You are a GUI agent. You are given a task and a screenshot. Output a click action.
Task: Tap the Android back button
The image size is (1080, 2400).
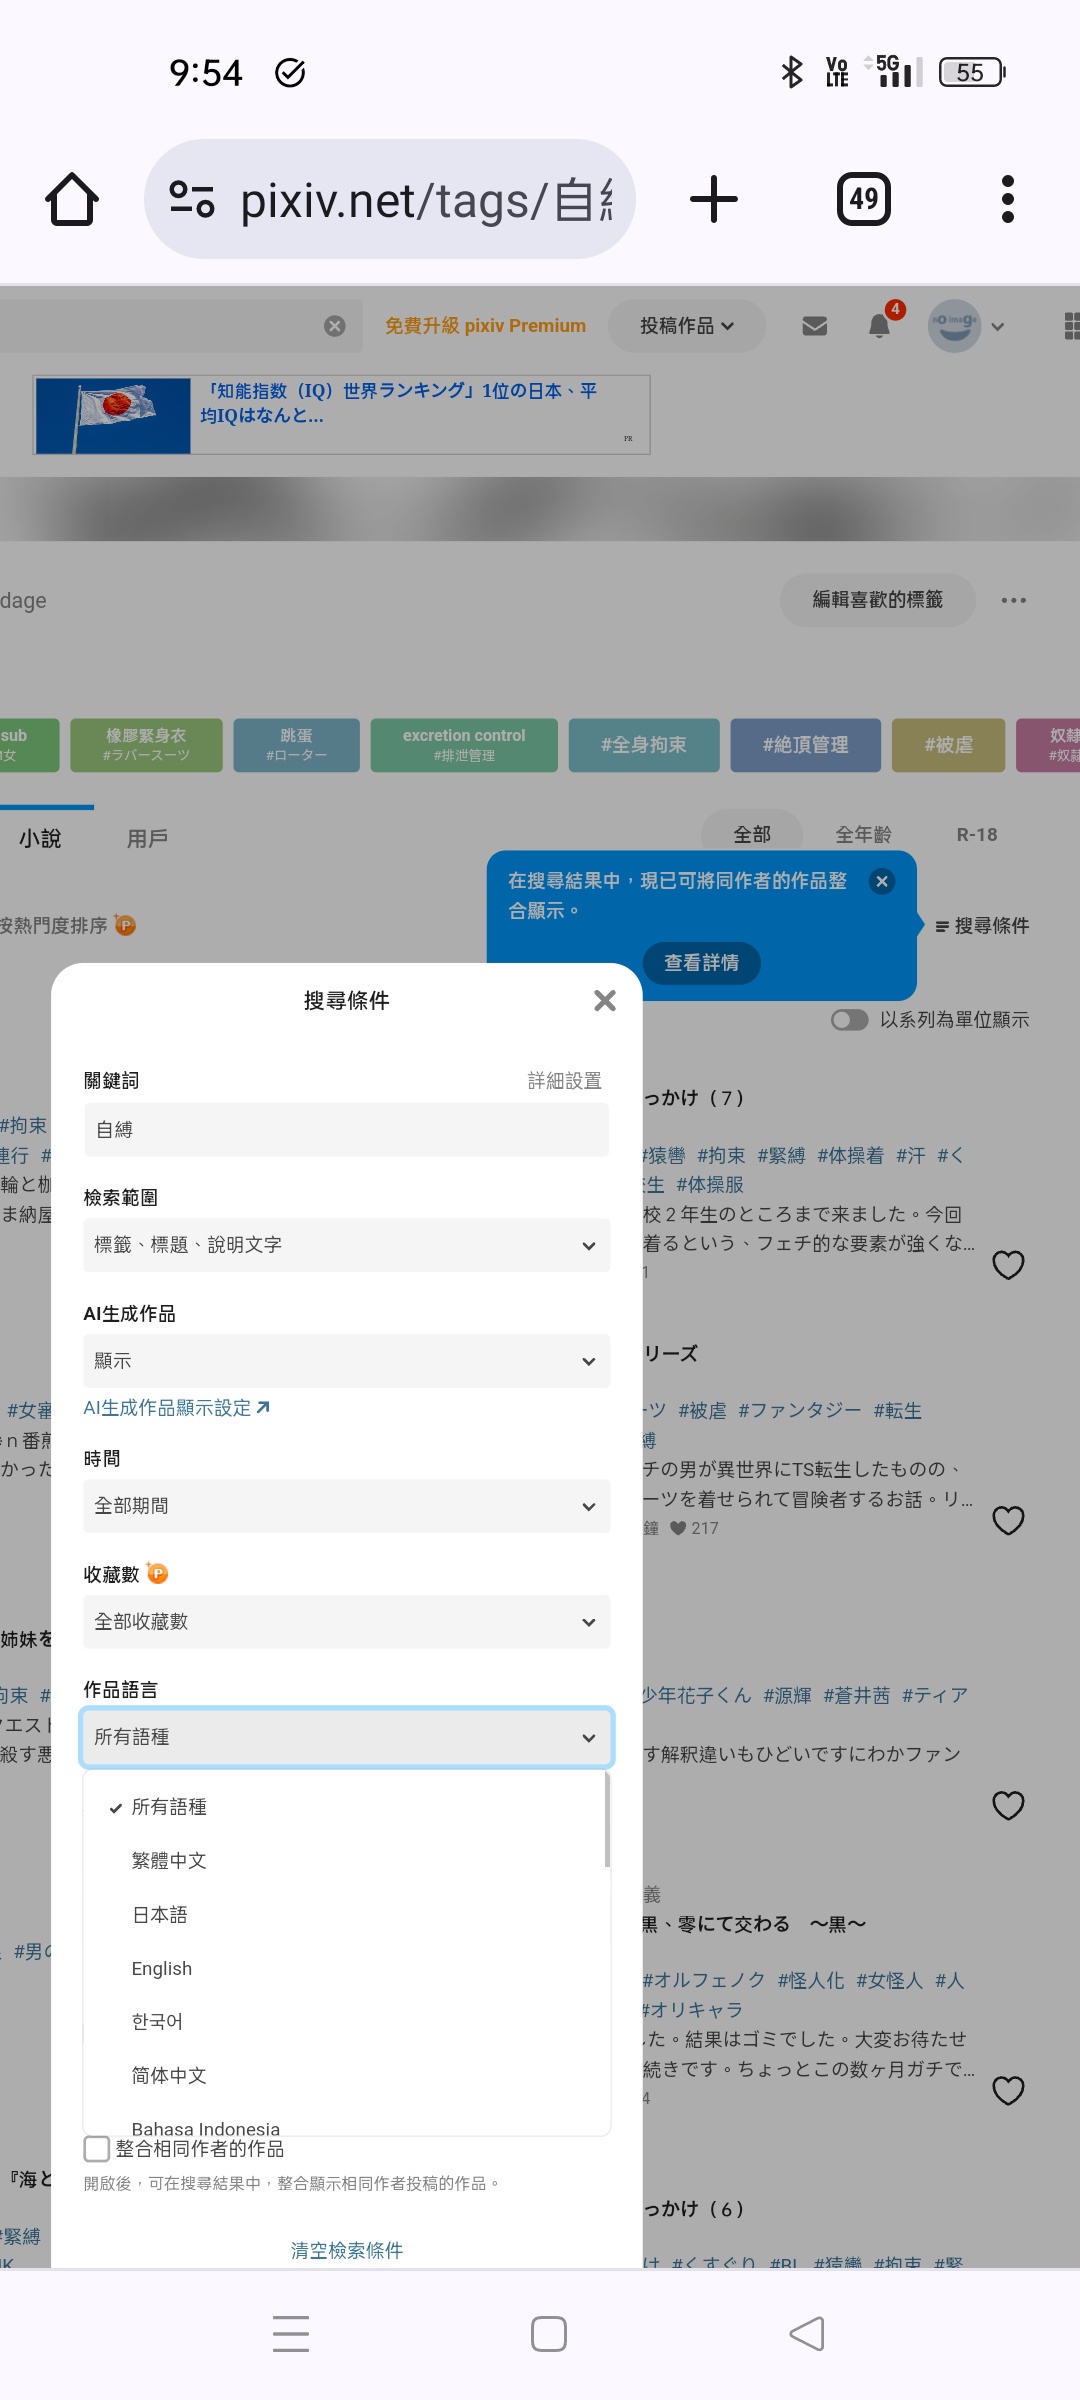[807, 2334]
